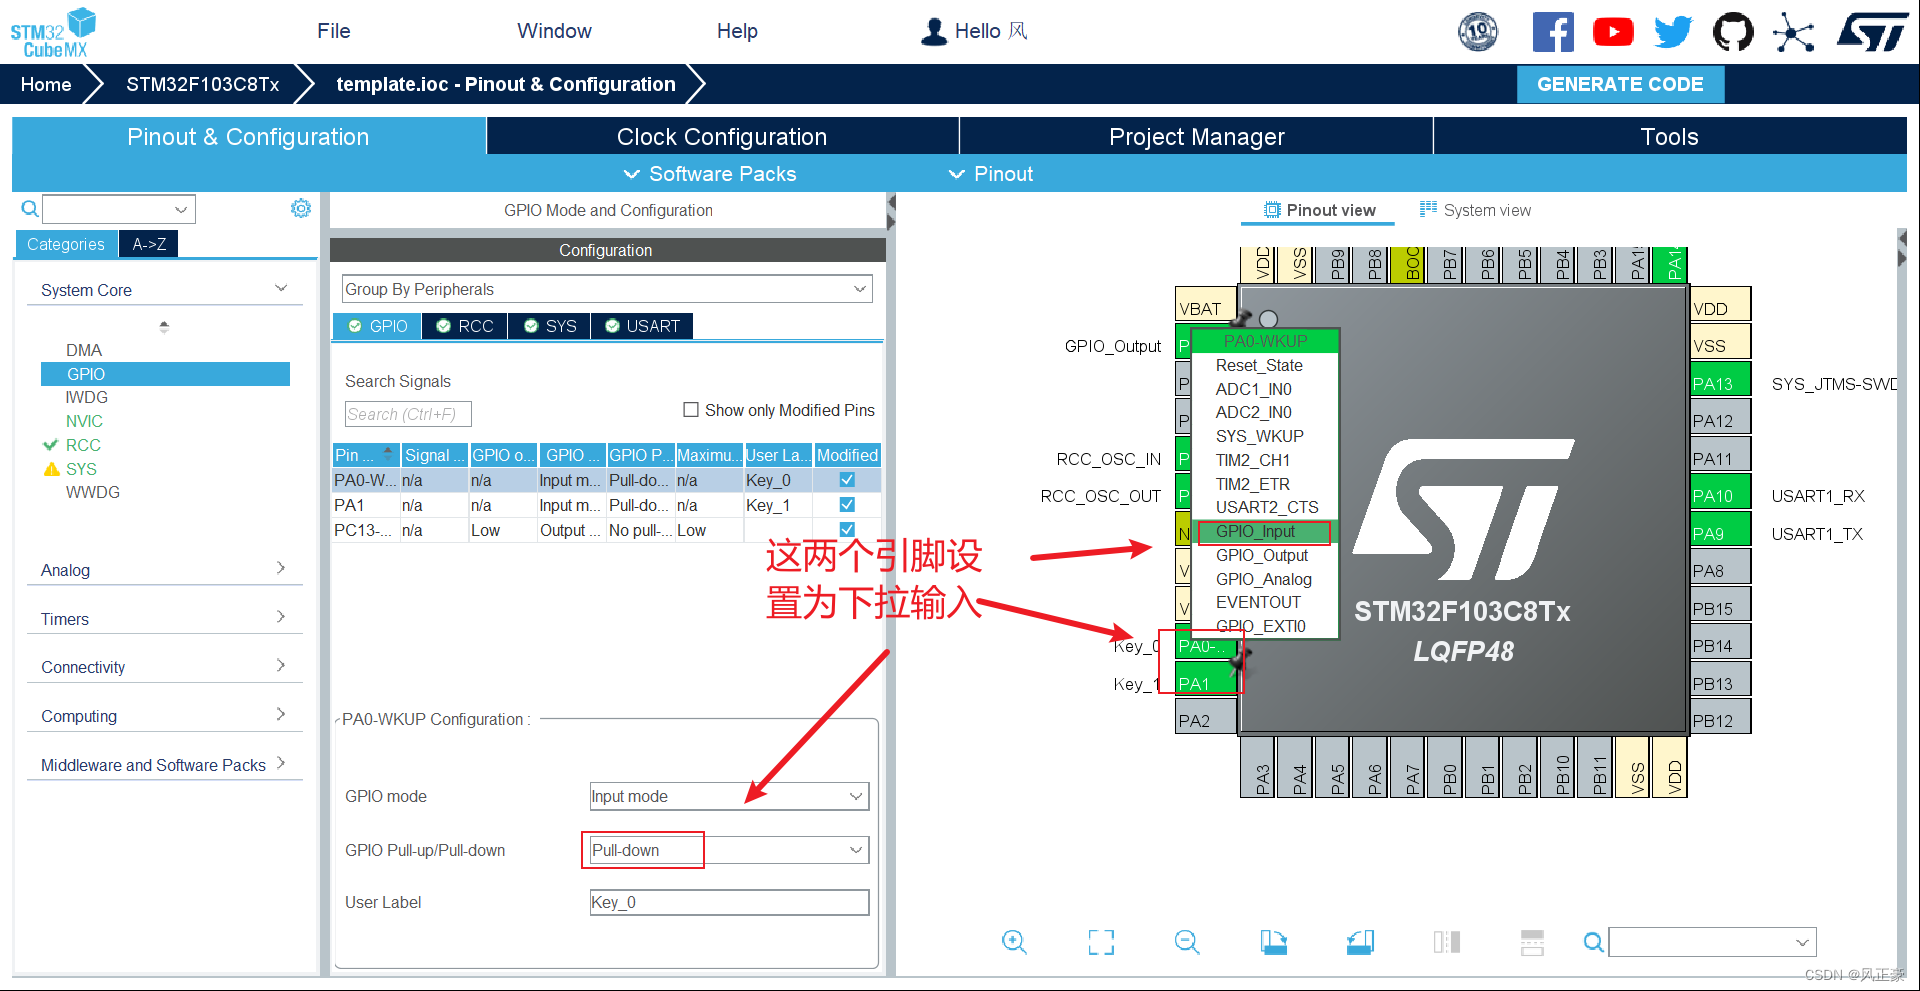Select the RCC configuration tab
Viewport: 1920px width, 991px height.
point(465,326)
